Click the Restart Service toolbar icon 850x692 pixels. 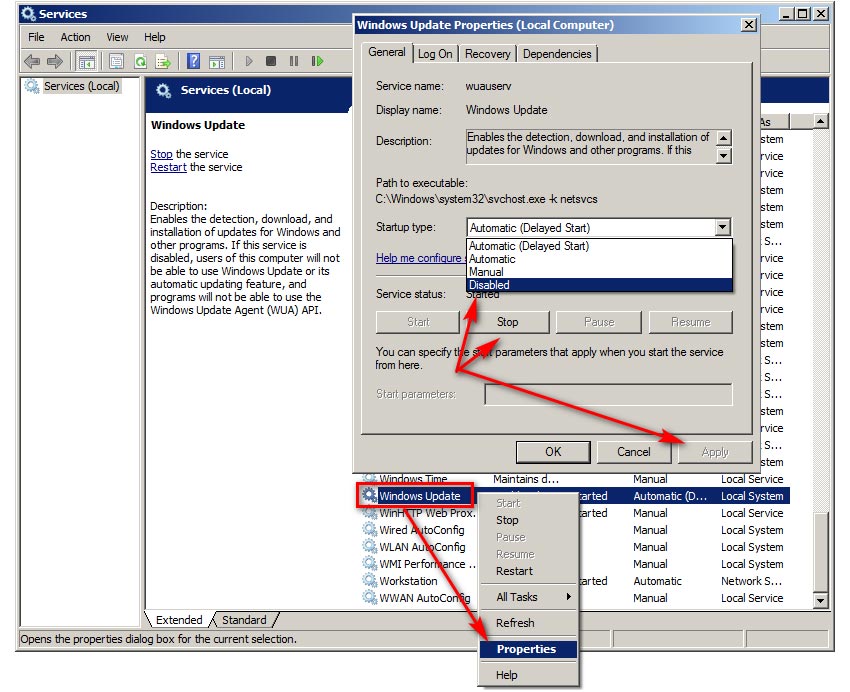(x=317, y=61)
